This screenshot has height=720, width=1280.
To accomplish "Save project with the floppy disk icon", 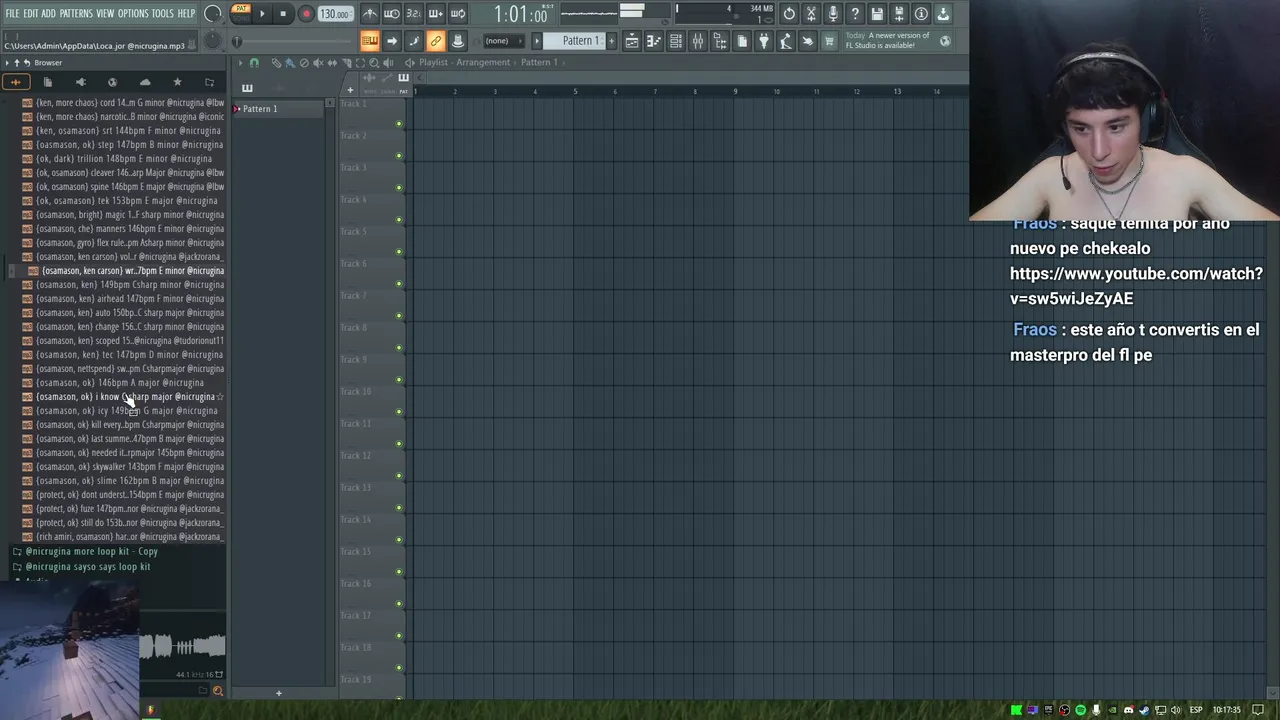I will 877,14.
